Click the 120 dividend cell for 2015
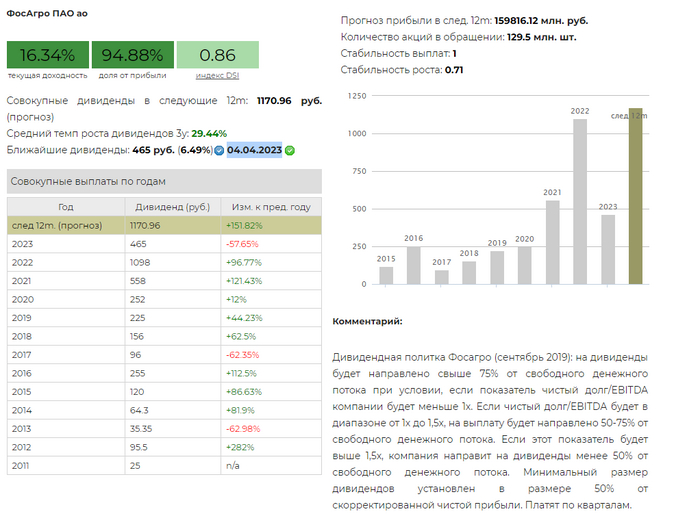Screen dimensions: 700x529 (172, 392)
